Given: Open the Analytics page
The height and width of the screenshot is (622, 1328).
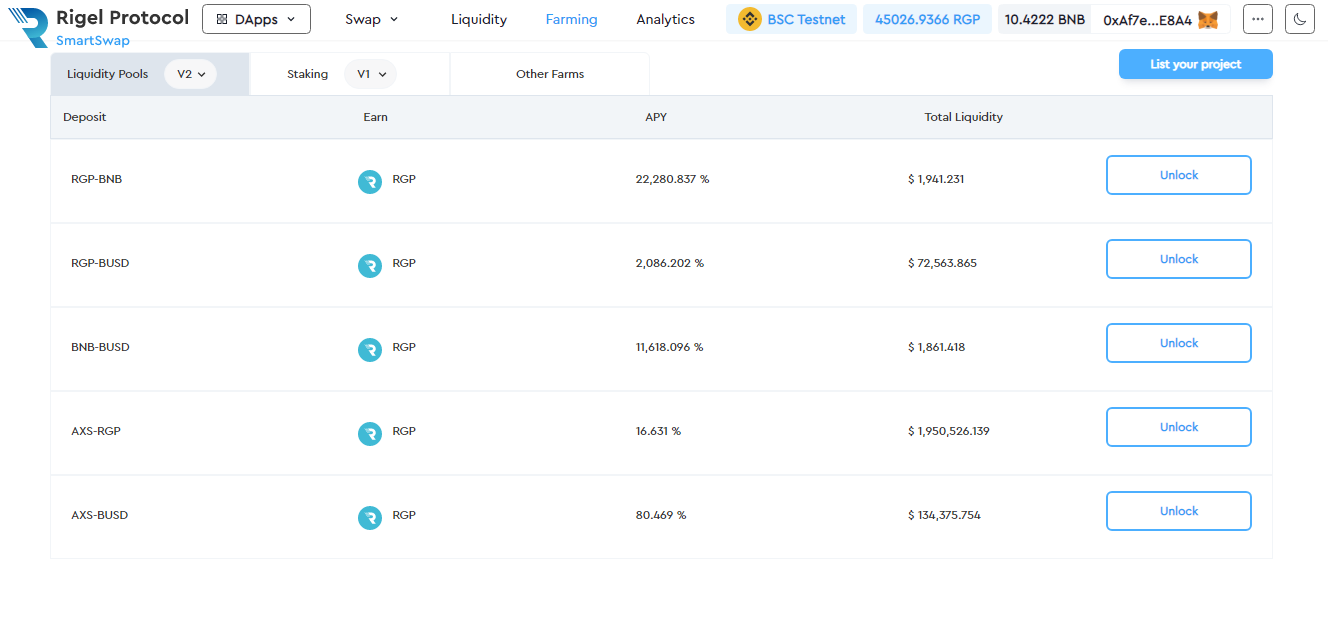Looking at the screenshot, I should (x=665, y=19).
